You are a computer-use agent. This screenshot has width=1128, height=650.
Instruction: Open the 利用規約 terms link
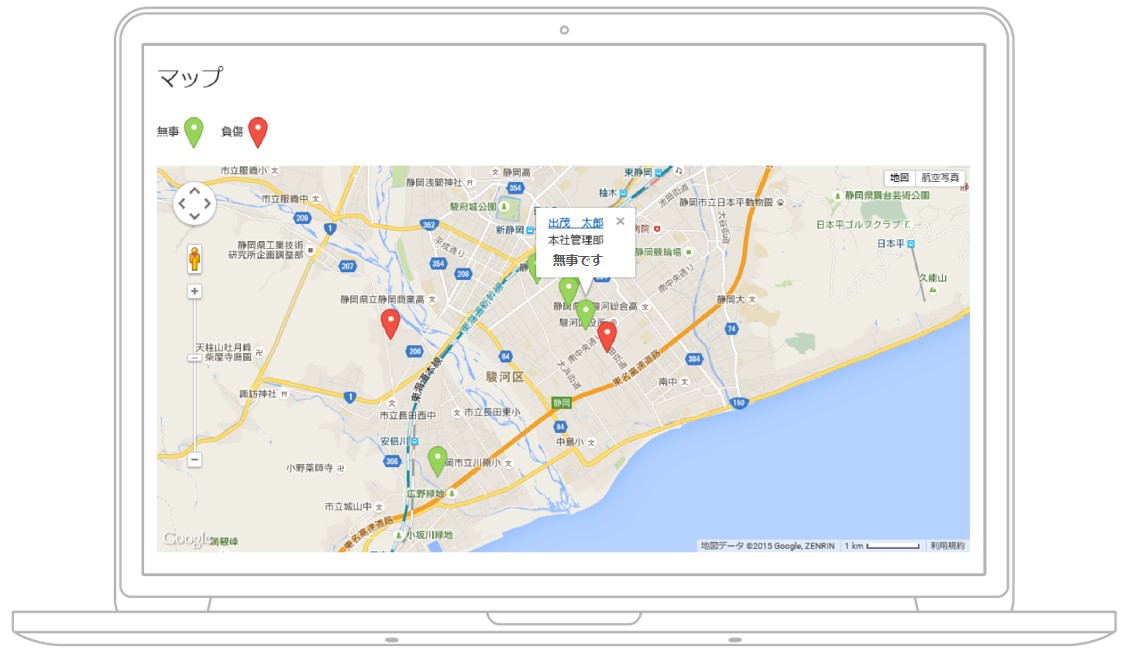coord(947,546)
